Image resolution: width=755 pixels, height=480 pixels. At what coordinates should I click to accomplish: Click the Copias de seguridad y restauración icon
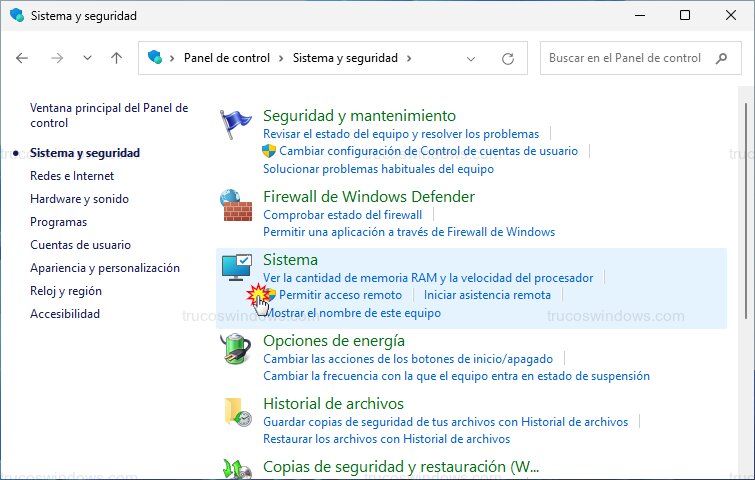tap(237, 469)
